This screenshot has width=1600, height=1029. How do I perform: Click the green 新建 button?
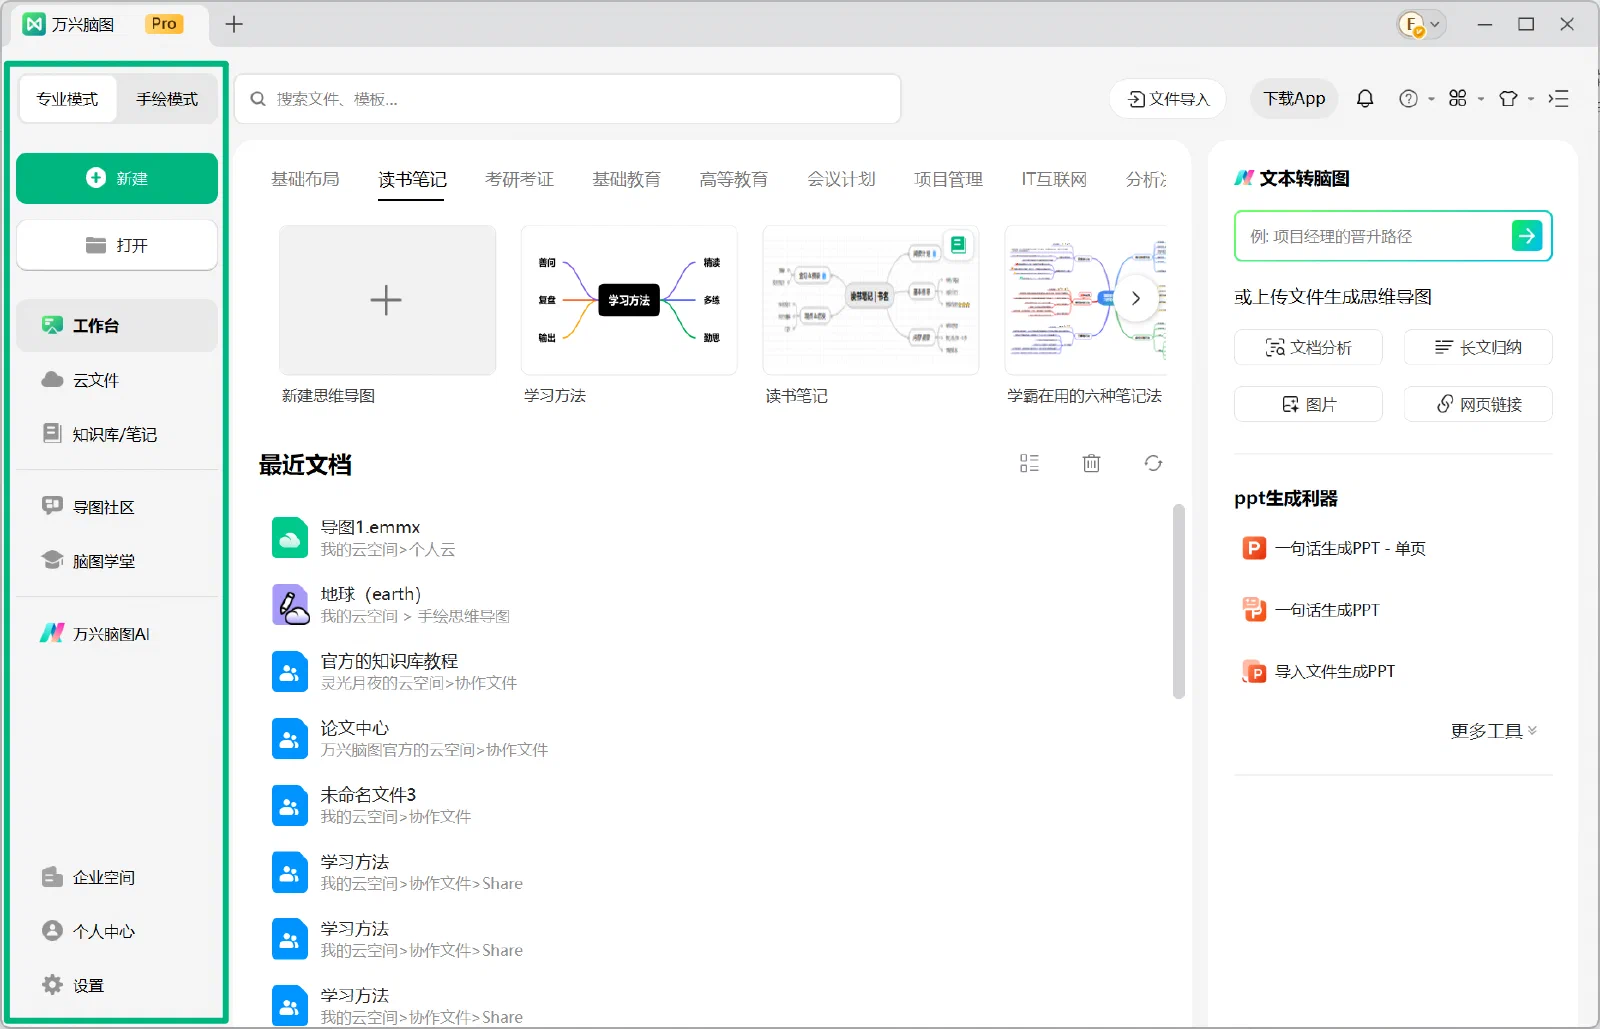click(x=117, y=178)
